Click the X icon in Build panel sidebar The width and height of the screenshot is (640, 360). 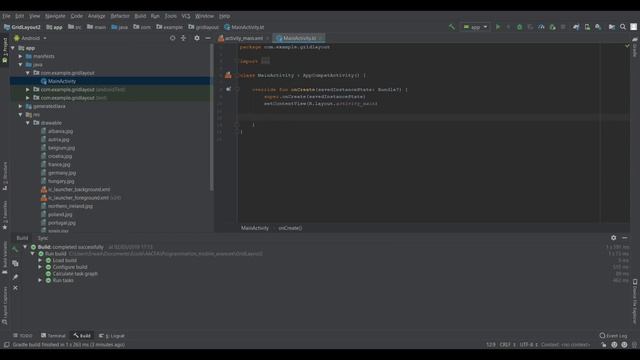[x=15, y=288]
